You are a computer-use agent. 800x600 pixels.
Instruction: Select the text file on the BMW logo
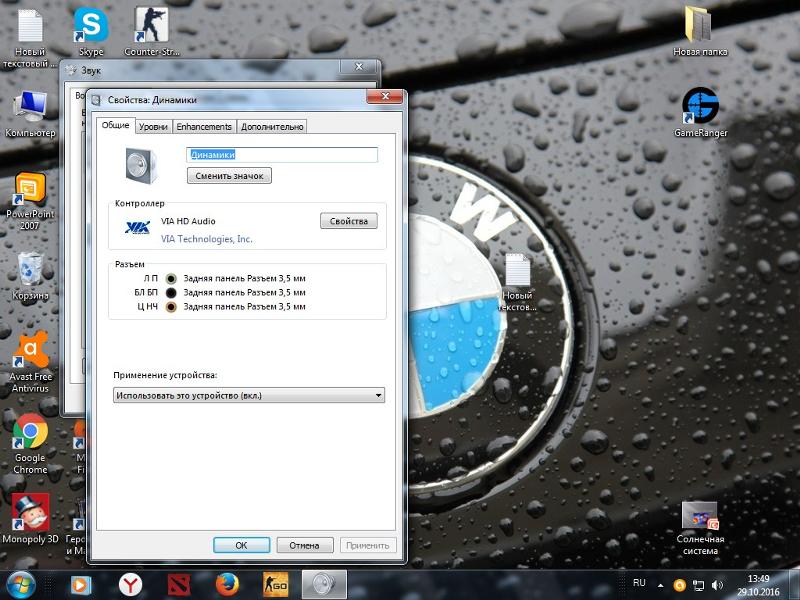[x=517, y=282]
